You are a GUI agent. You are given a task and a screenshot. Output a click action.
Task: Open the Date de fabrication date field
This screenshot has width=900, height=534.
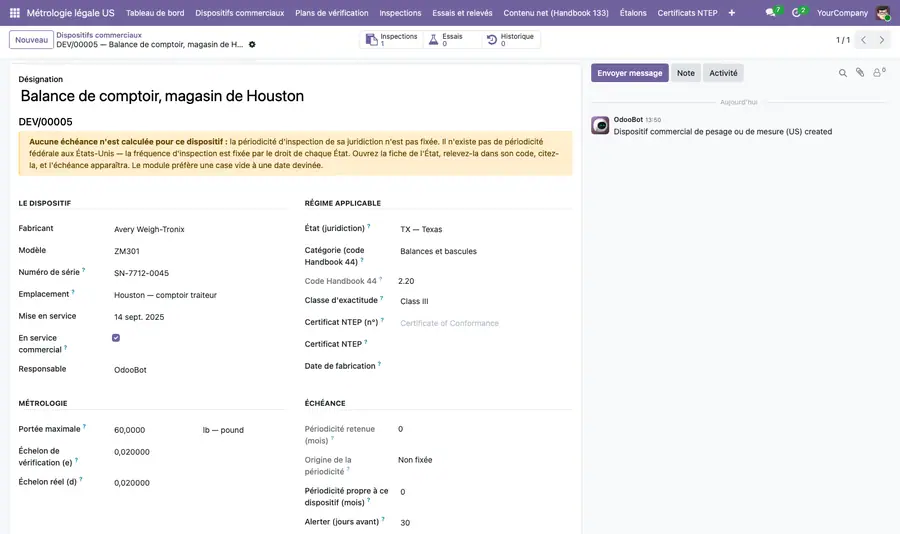point(484,366)
